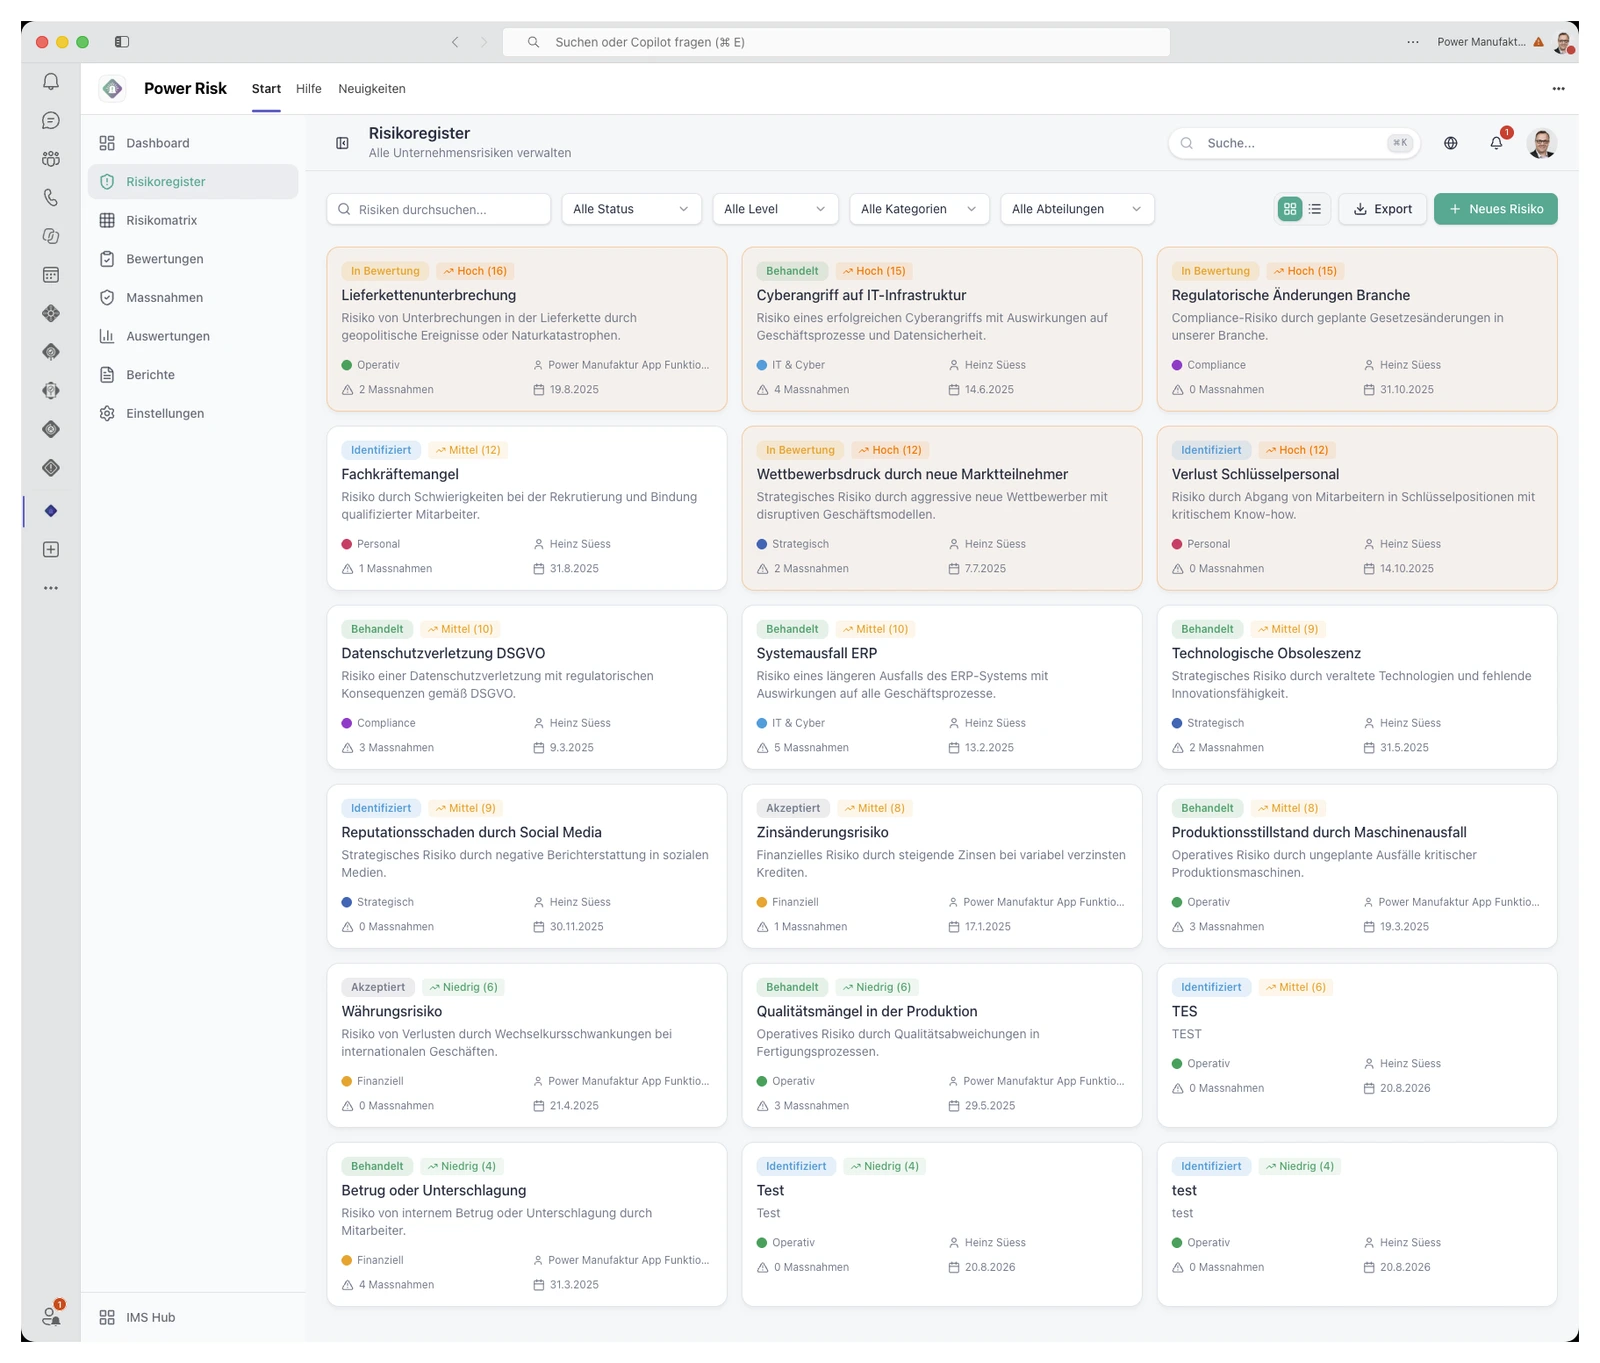
Task: Click the Suche... field in header
Action: (1294, 143)
